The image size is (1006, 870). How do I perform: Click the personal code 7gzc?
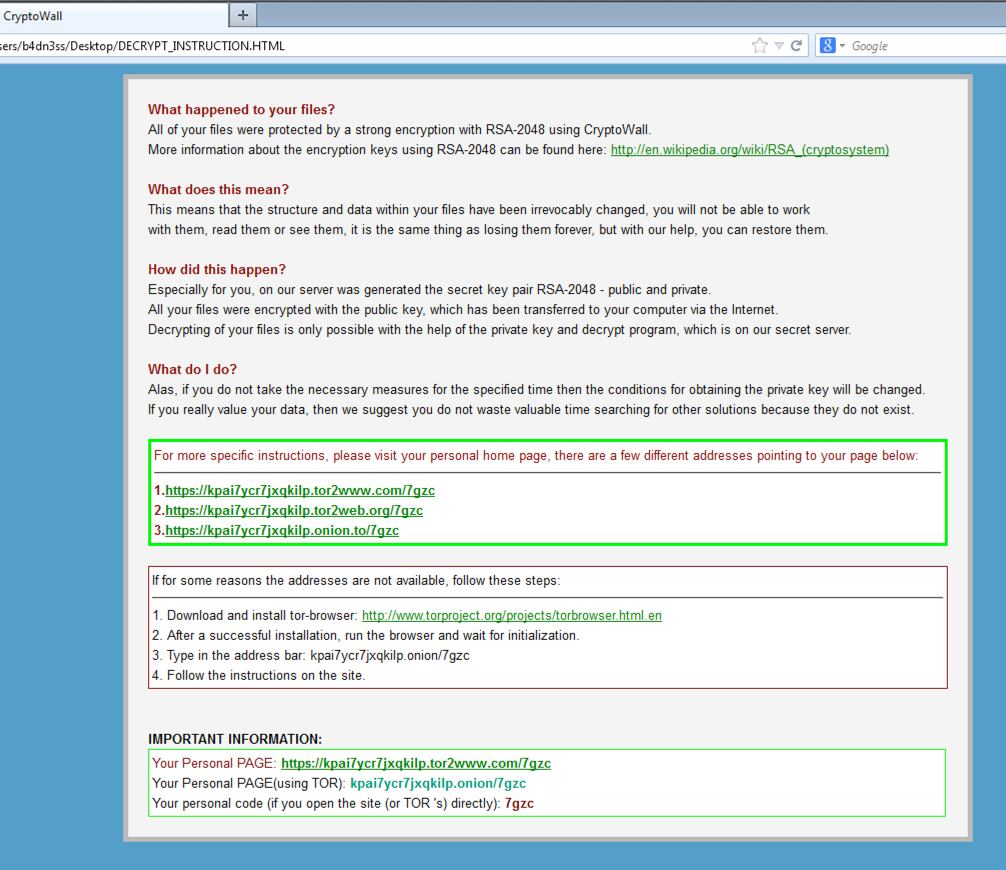(x=519, y=803)
